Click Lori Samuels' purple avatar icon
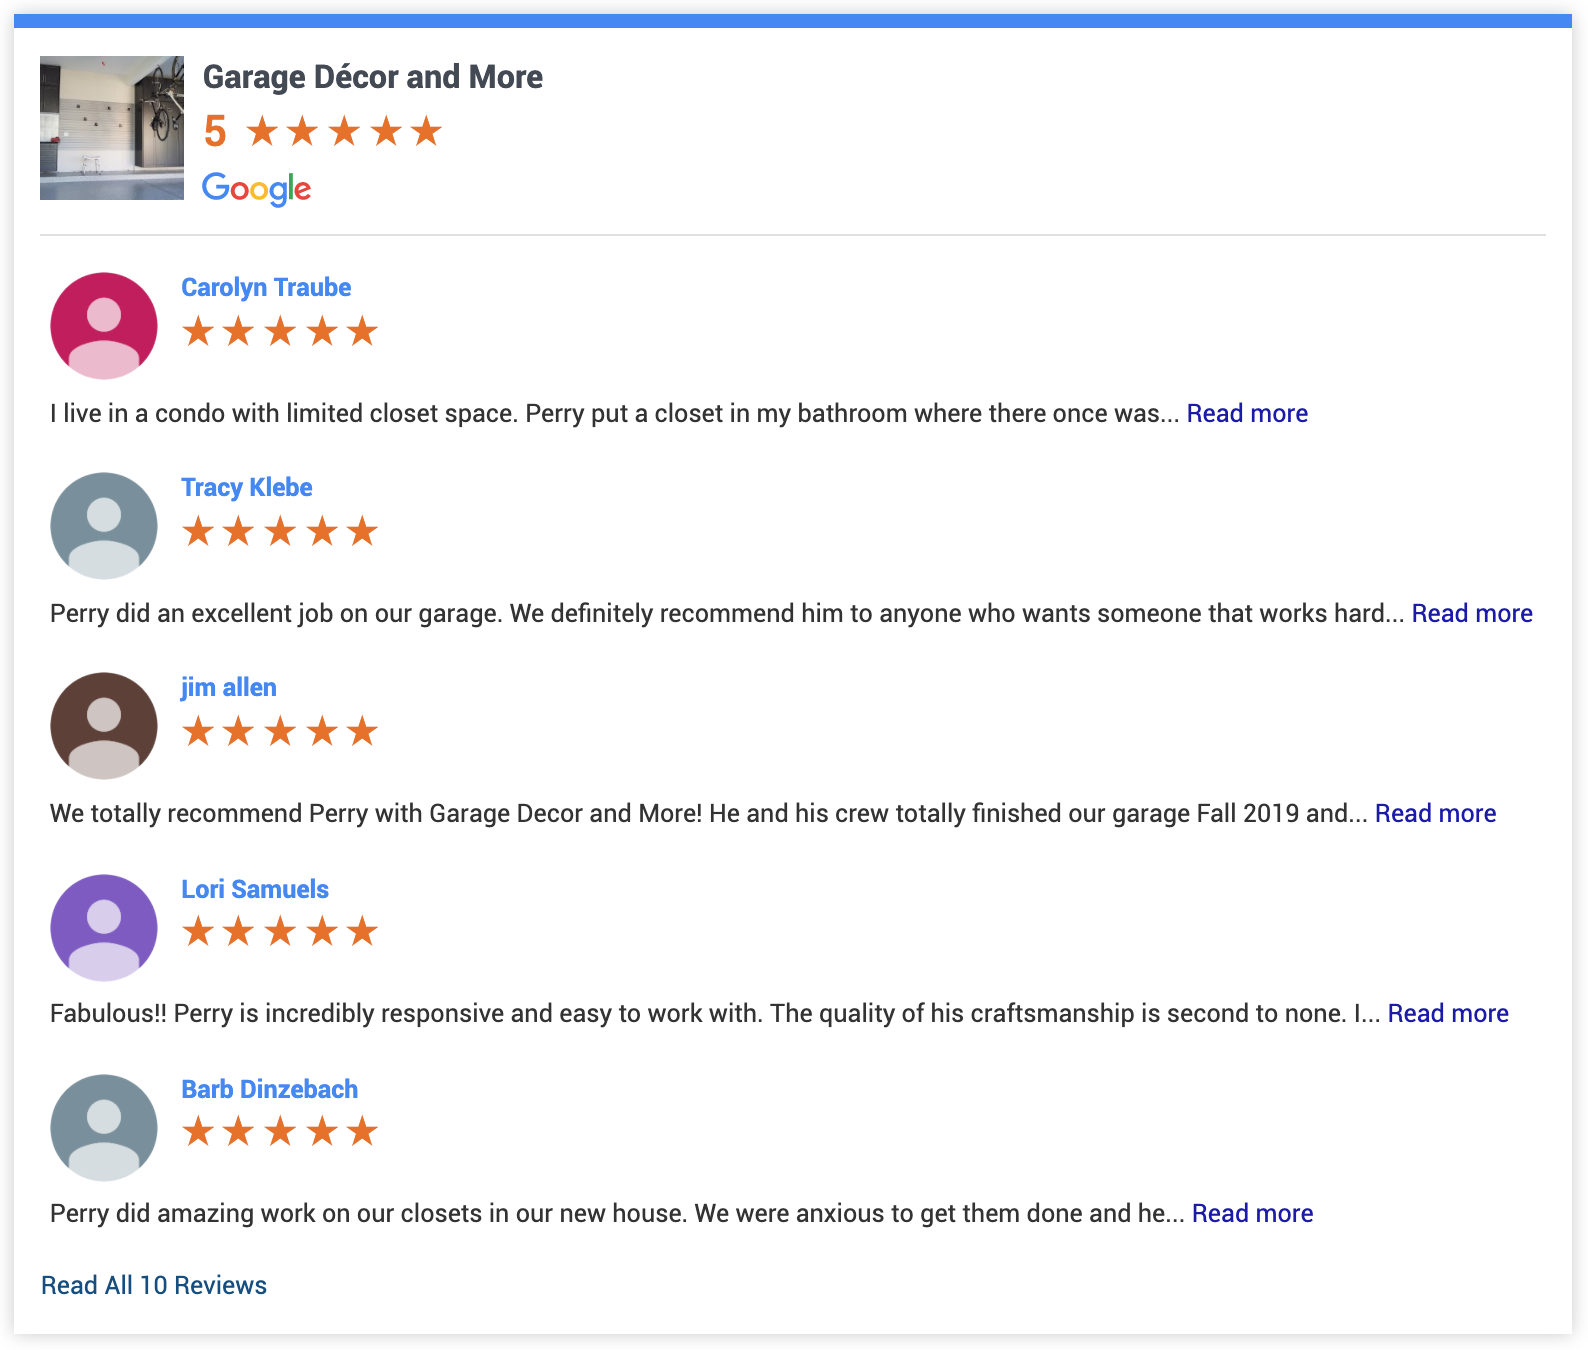1588x1350 pixels. [104, 928]
